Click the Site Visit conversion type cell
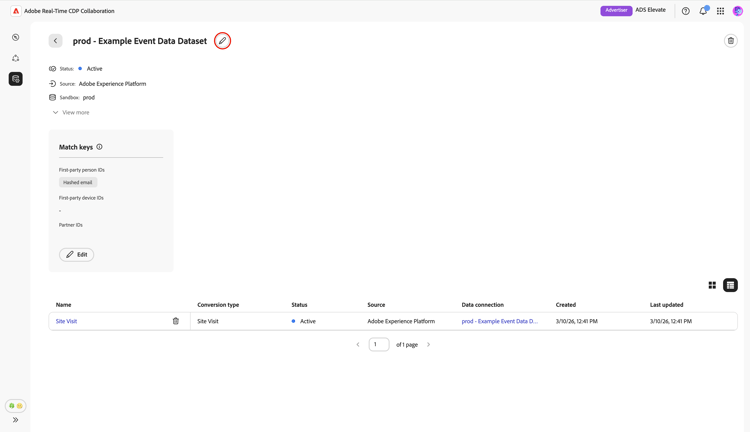The image size is (750, 432). click(208, 321)
